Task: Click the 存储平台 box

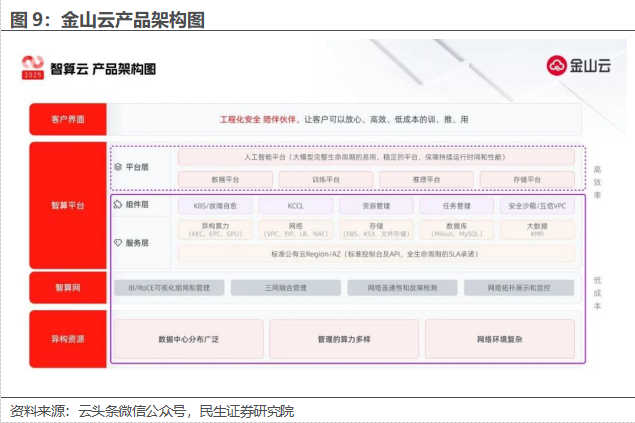Action: tap(527, 179)
